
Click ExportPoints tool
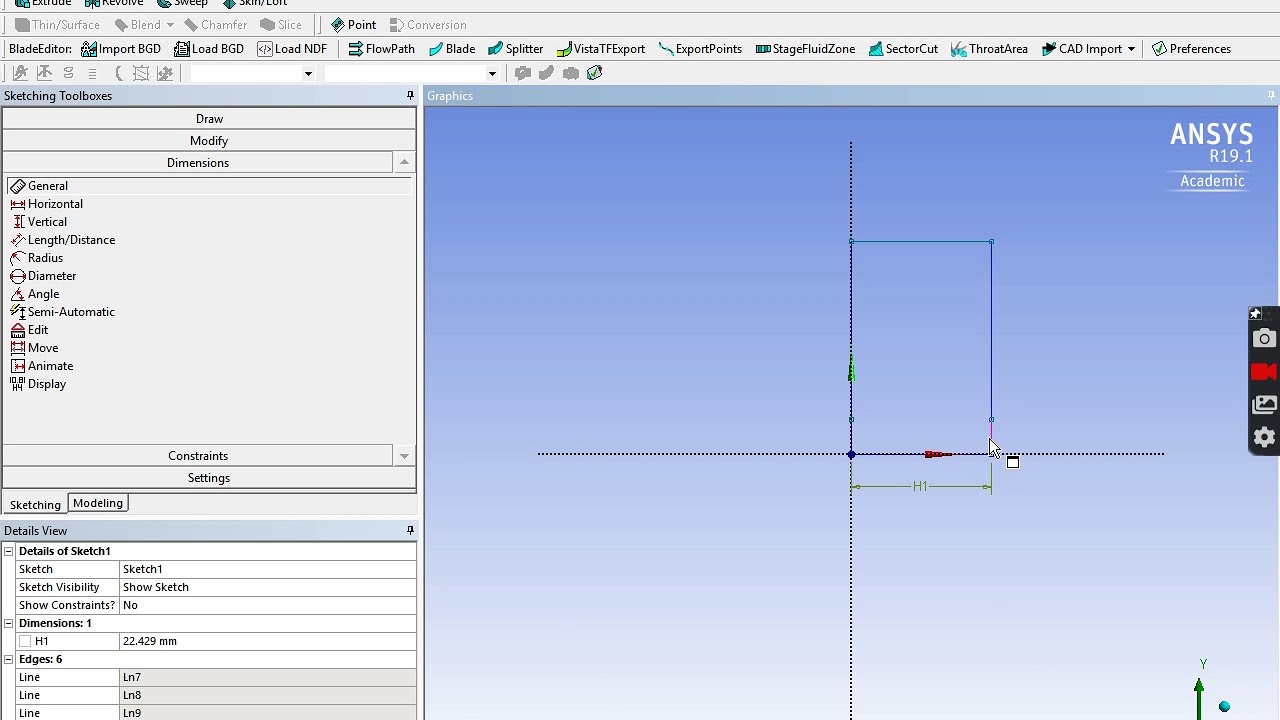(x=700, y=49)
